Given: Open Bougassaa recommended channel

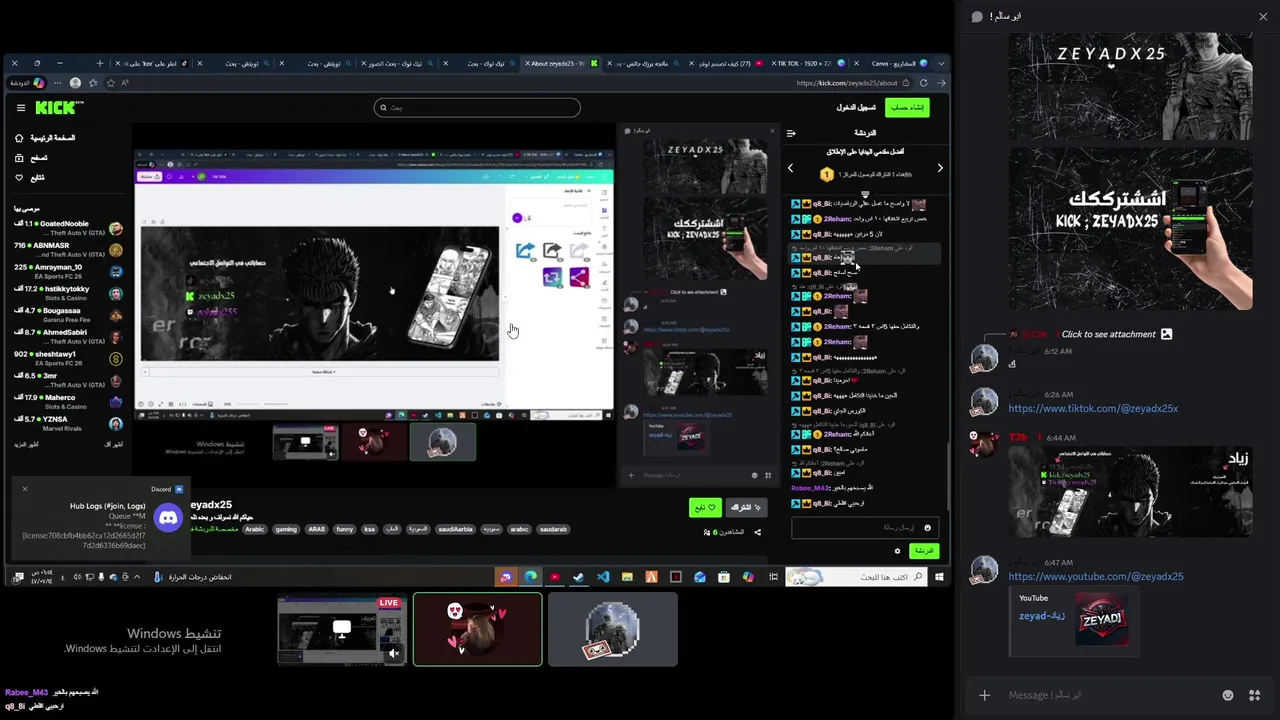Looking at the screenshot, I should pyautogui.click(x=68, y=315).
